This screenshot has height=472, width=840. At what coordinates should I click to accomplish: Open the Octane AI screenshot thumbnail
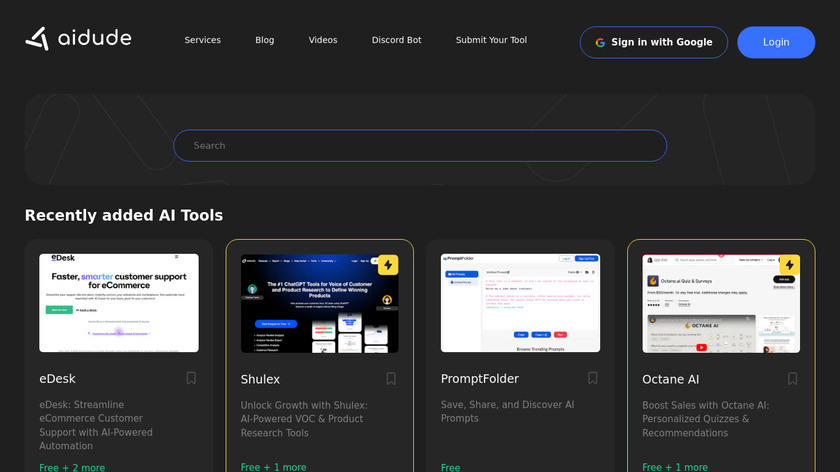[x=721, y=303]
